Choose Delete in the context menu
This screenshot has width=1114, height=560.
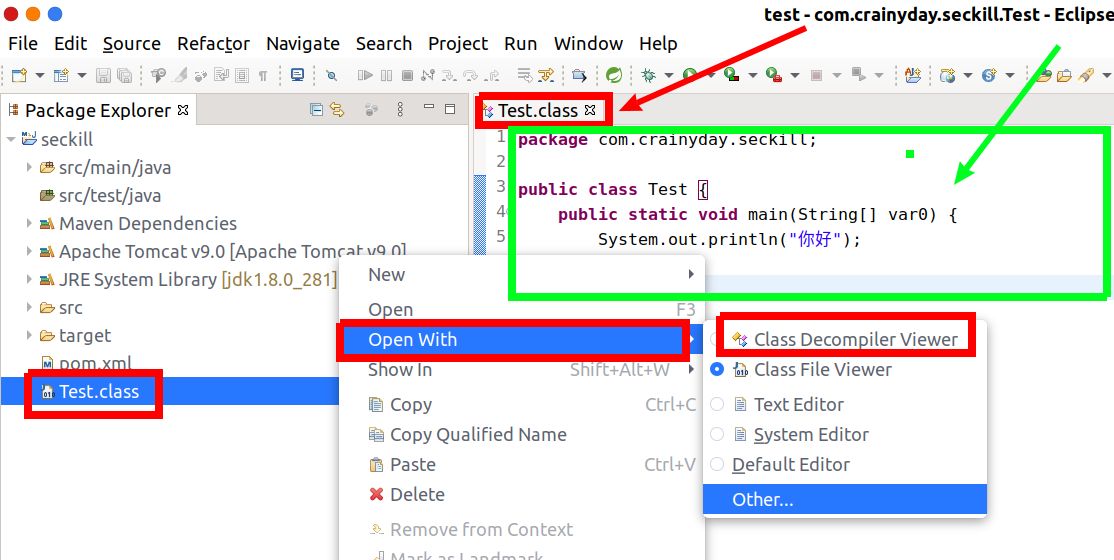click(x=522, y=495)
